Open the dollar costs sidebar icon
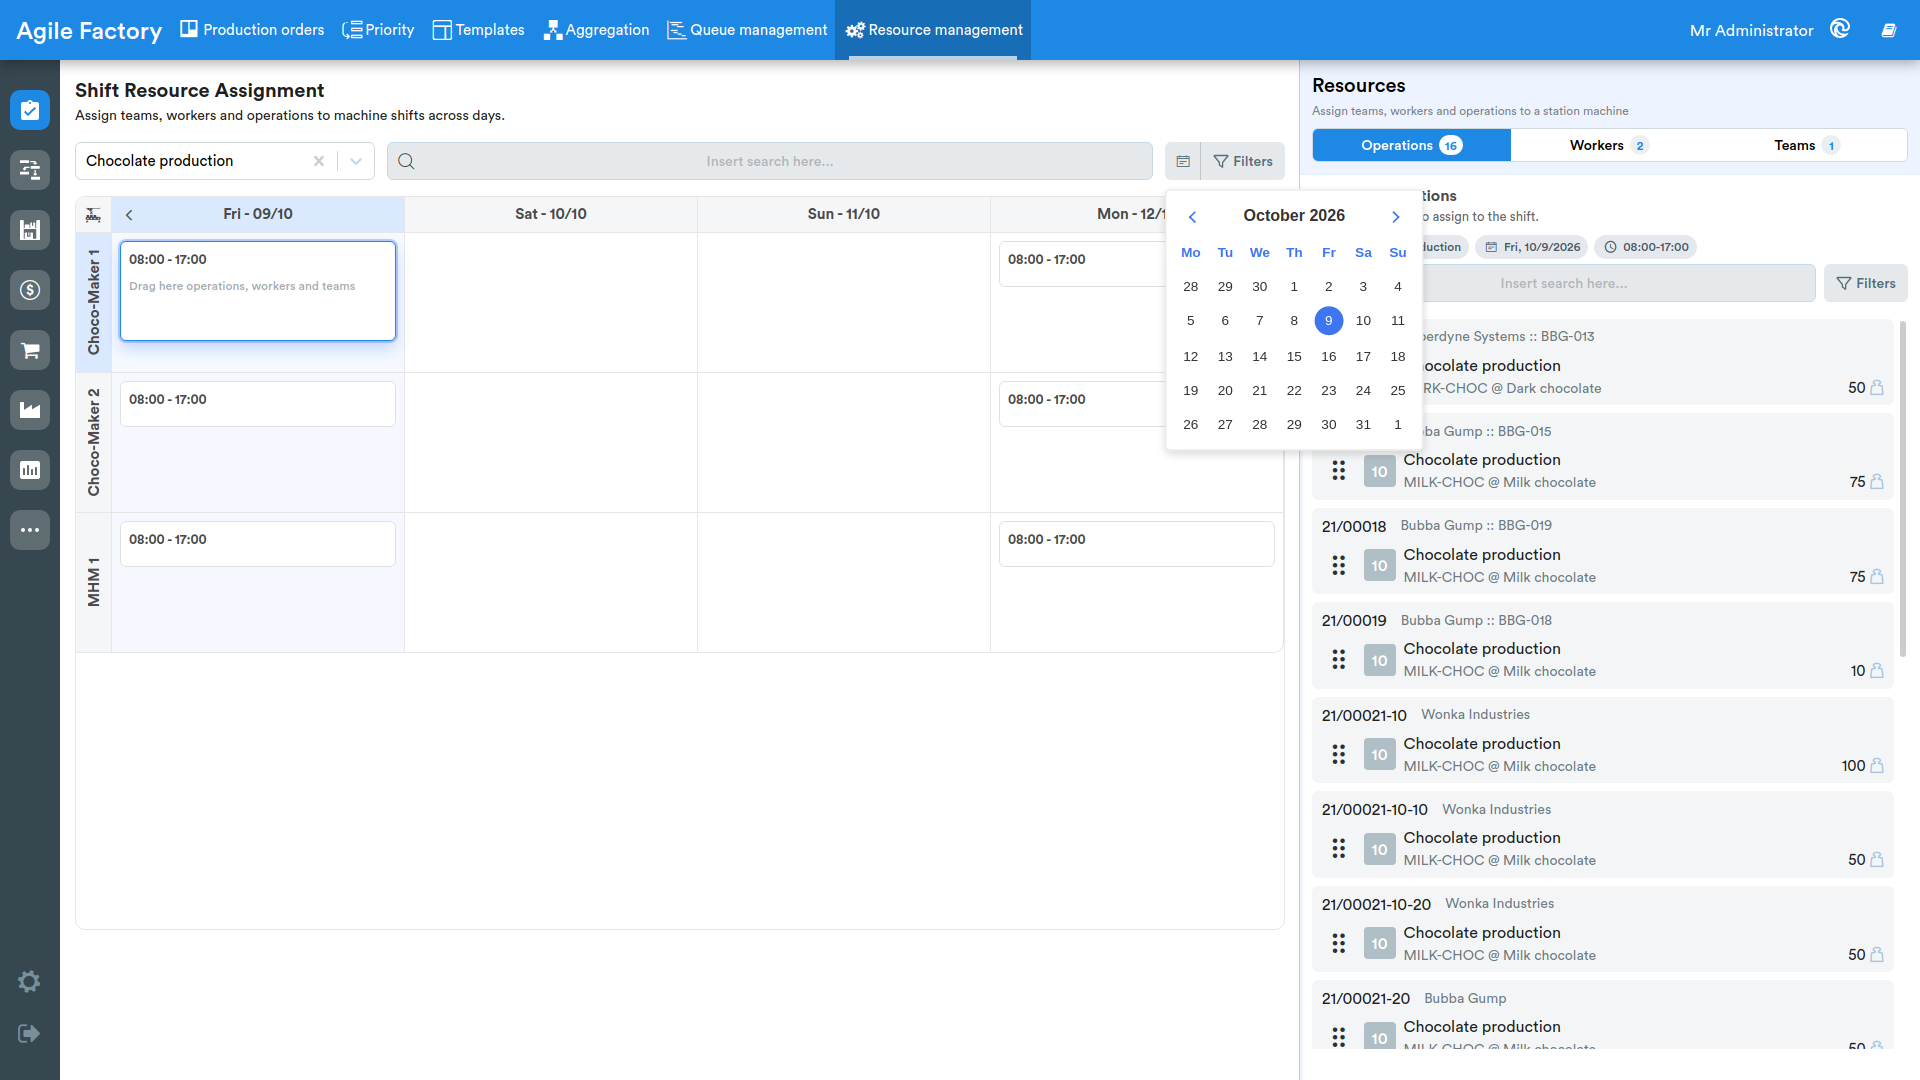The height and width of the screenshot is (1080, 1920). coord(30,290)
